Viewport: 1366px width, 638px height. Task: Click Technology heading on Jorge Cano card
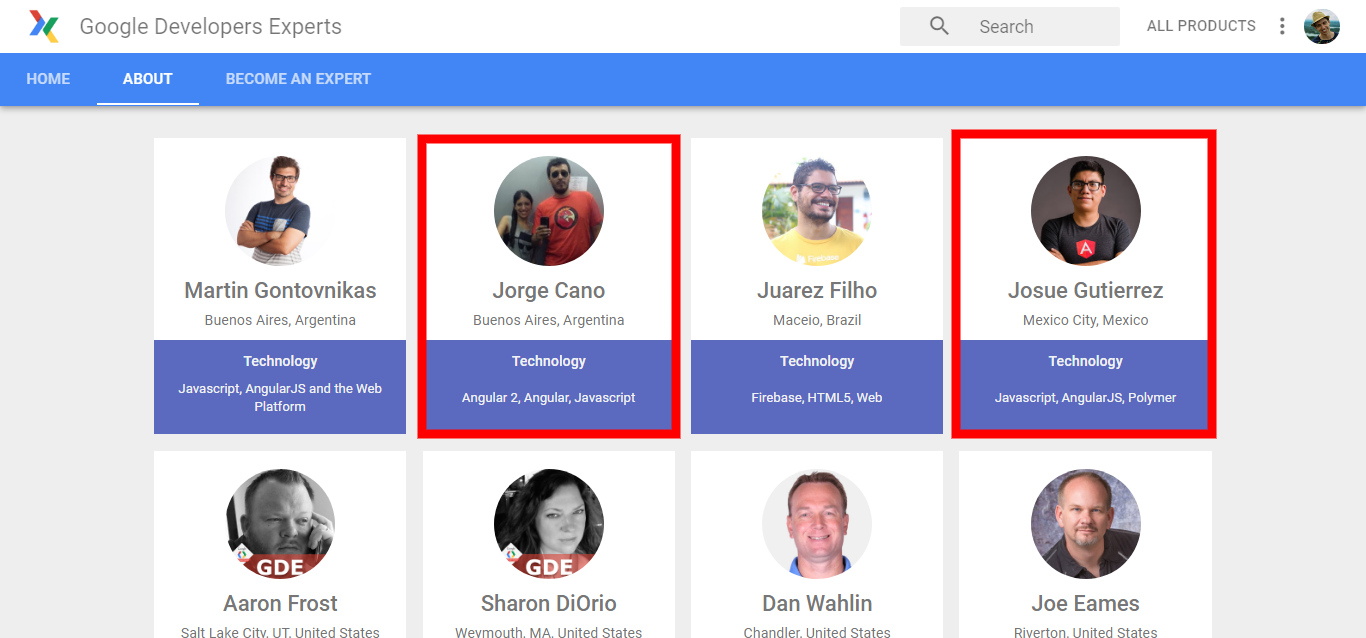click(x=549, y=361)
